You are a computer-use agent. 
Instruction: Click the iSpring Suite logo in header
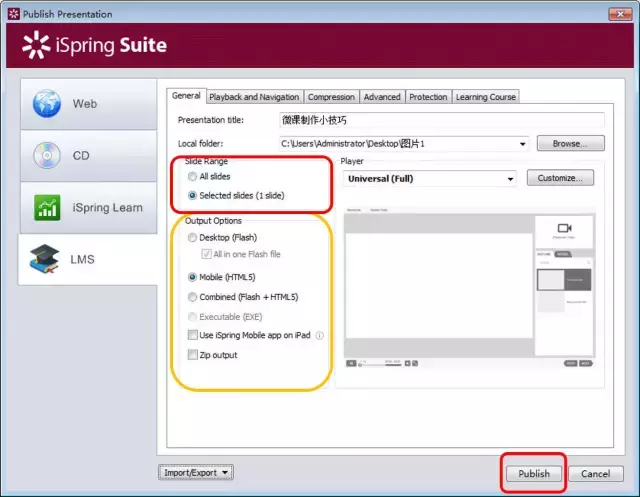pyautogui.click(x=95, y=45)
